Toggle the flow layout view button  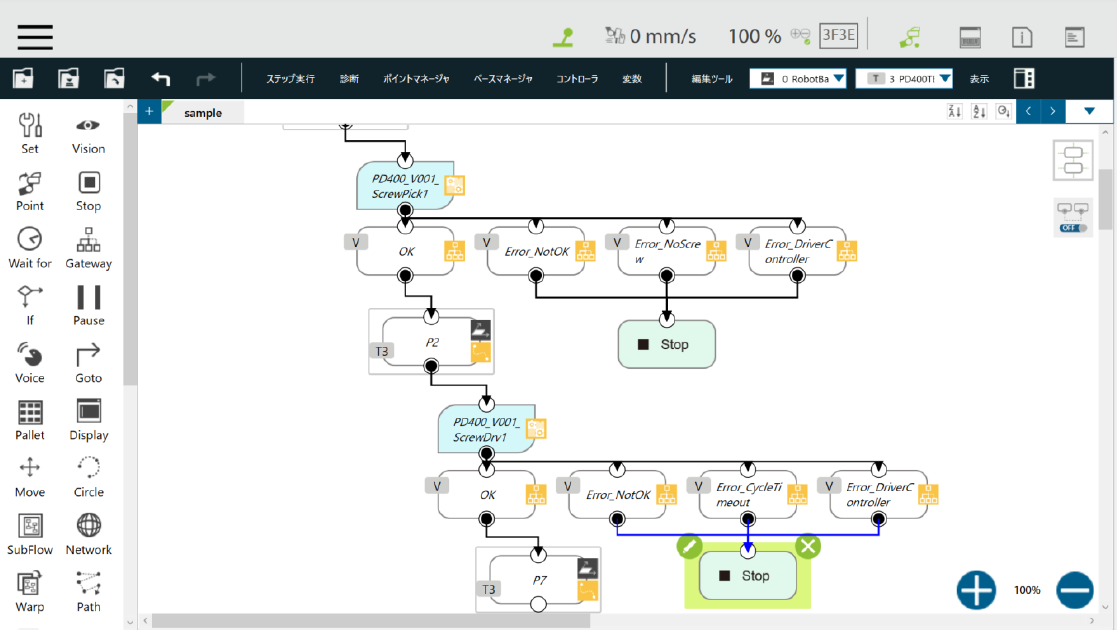[x=1073, y=161]
